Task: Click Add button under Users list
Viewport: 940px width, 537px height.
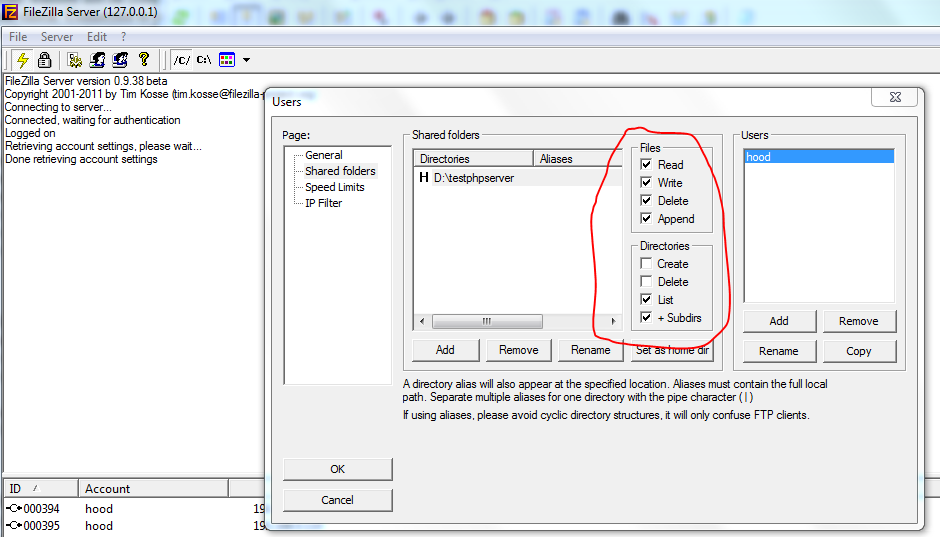Action: [x=779, y=321]
